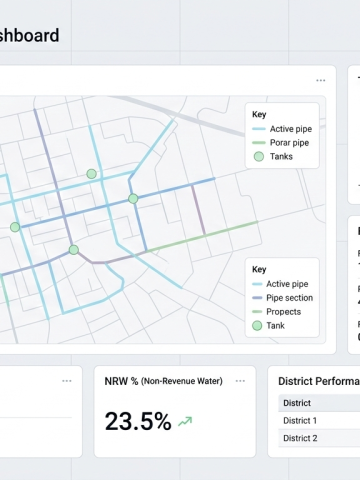Open options menu of bottom-left card

pyautogui.click(x=67, y=381)
